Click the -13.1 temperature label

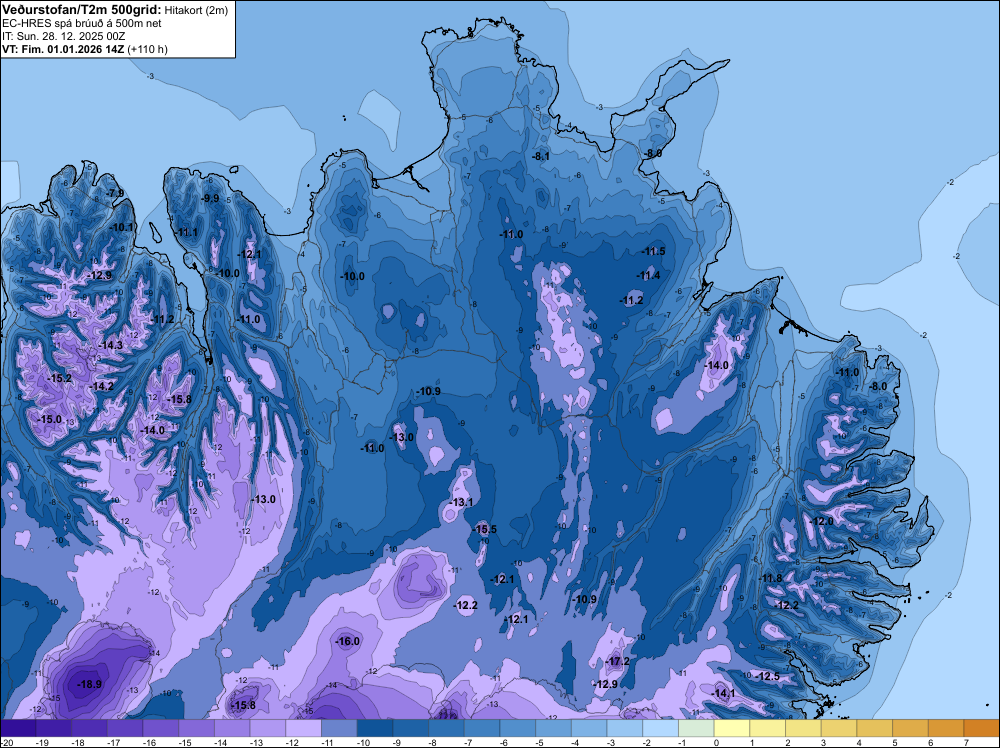[461, 502]
